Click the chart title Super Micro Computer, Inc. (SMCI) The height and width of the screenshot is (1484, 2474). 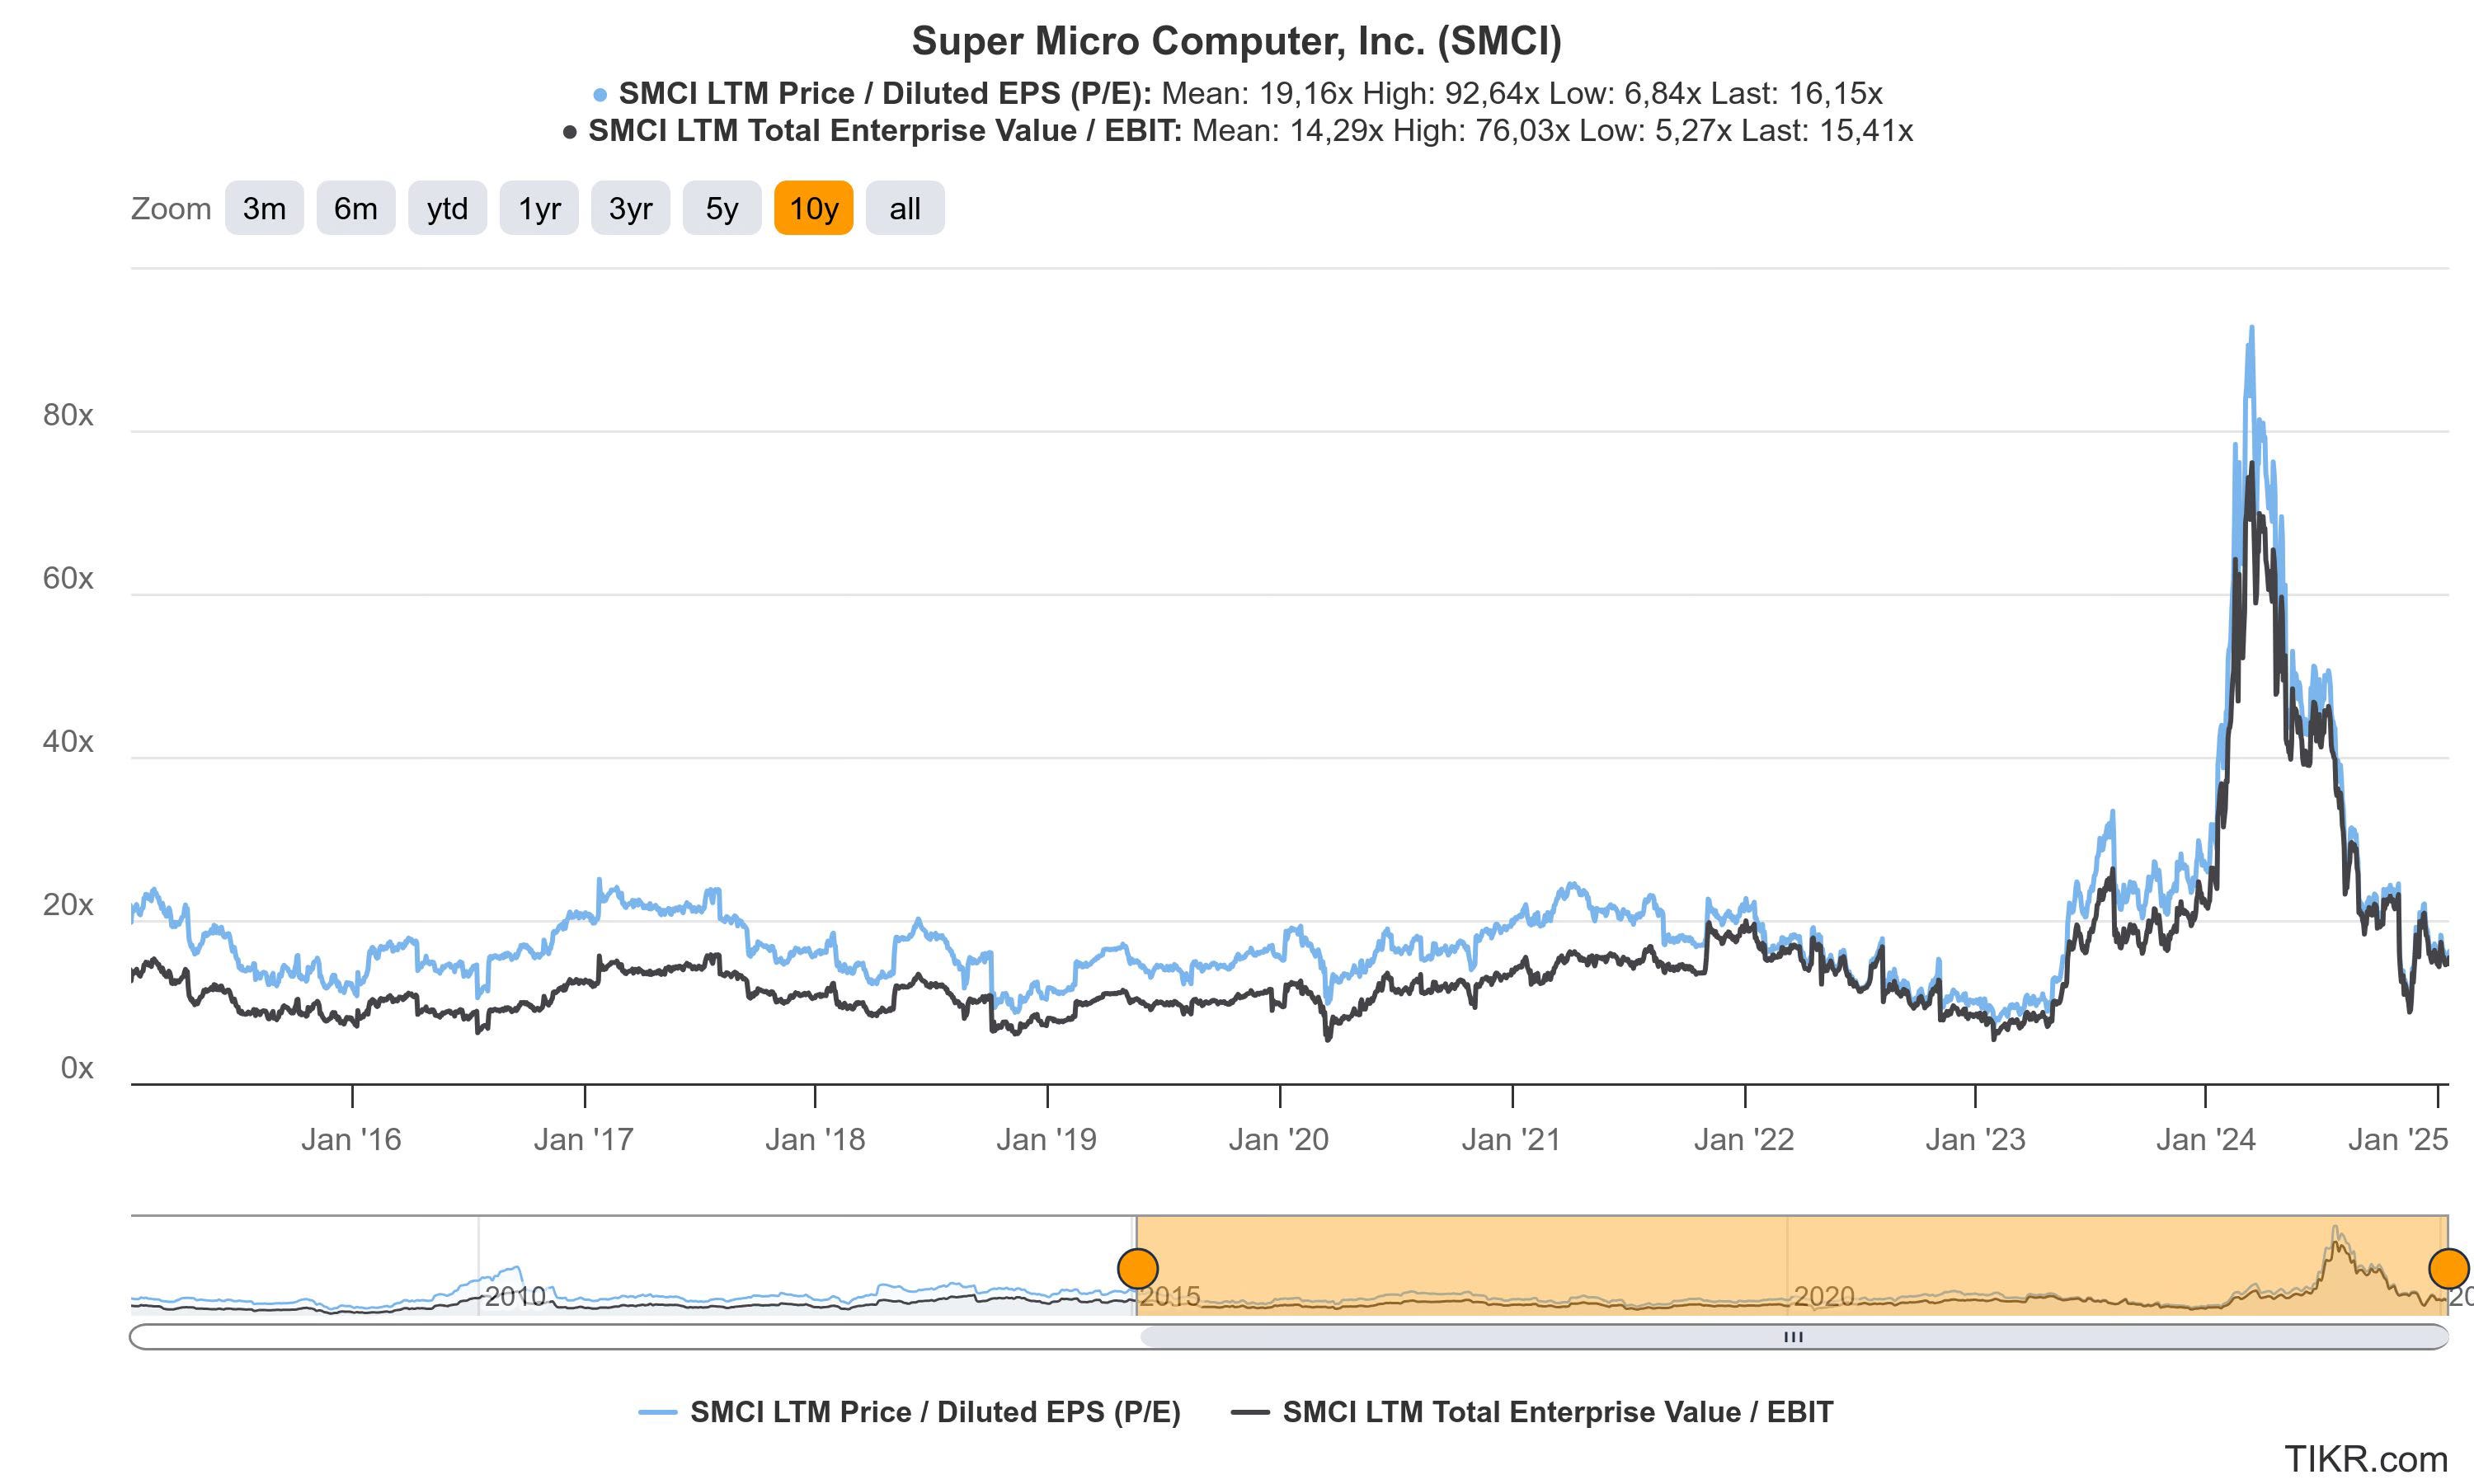coord(1237,41)
